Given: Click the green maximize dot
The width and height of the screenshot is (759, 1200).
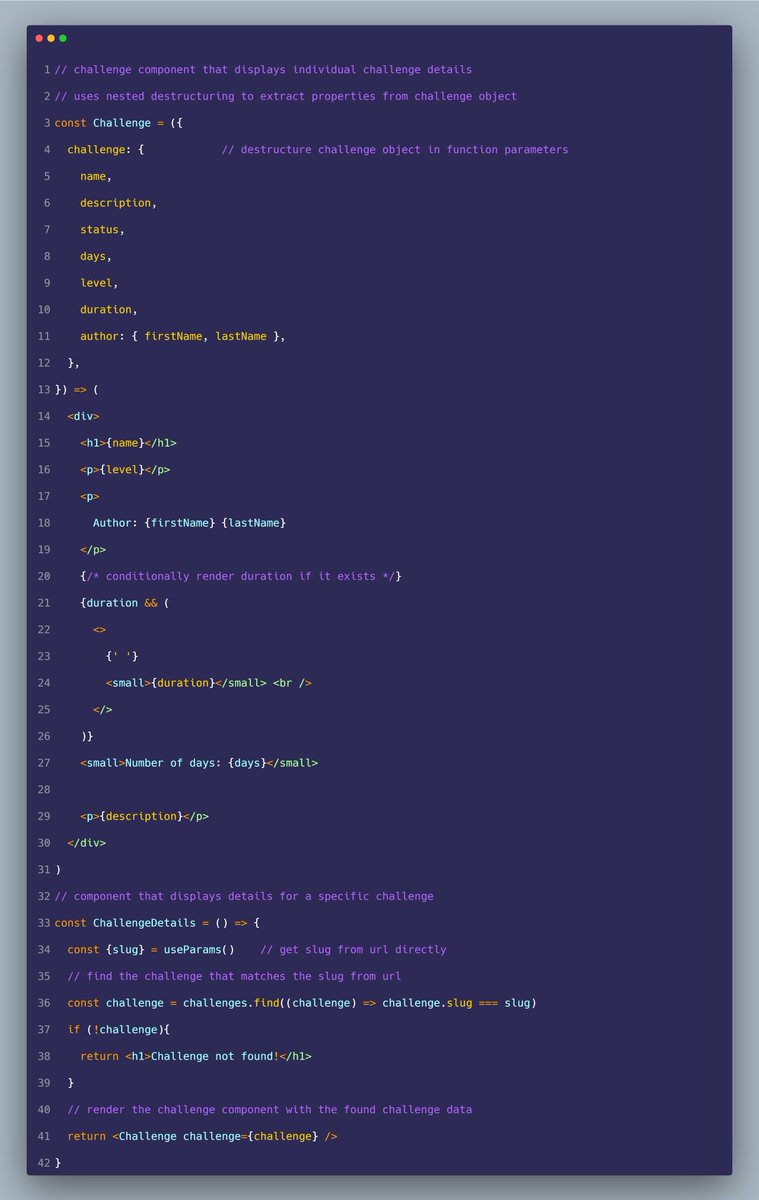Looking at the screenshot, I should [63, 38].
